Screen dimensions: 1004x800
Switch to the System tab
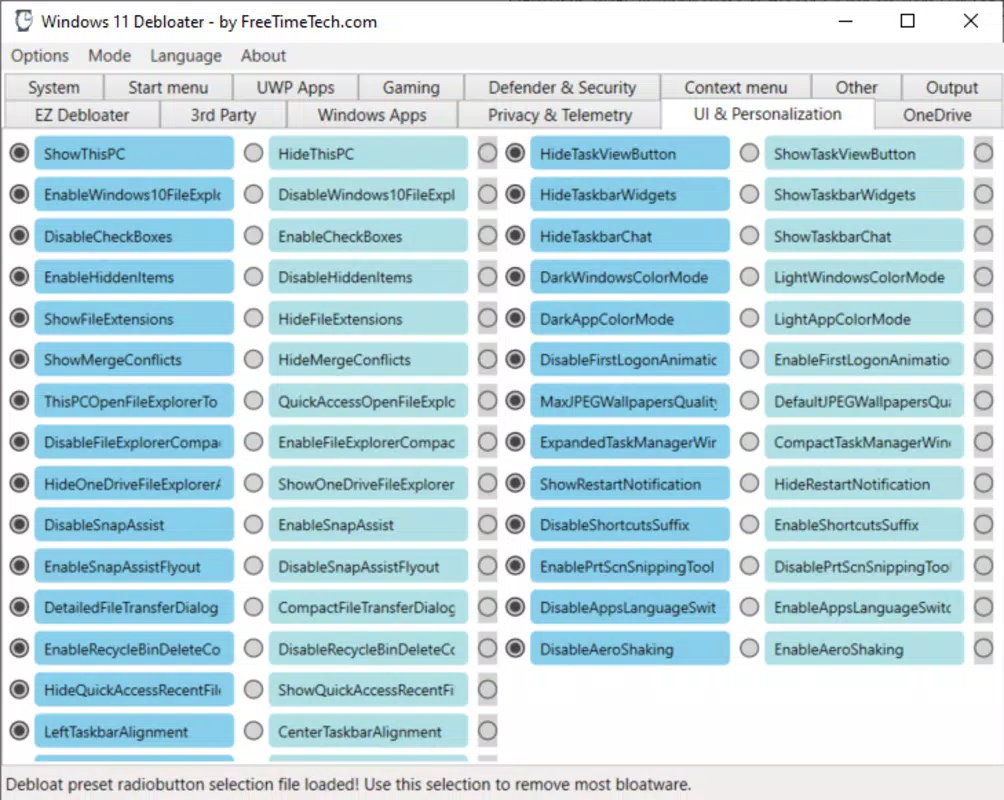coord(54,87)
